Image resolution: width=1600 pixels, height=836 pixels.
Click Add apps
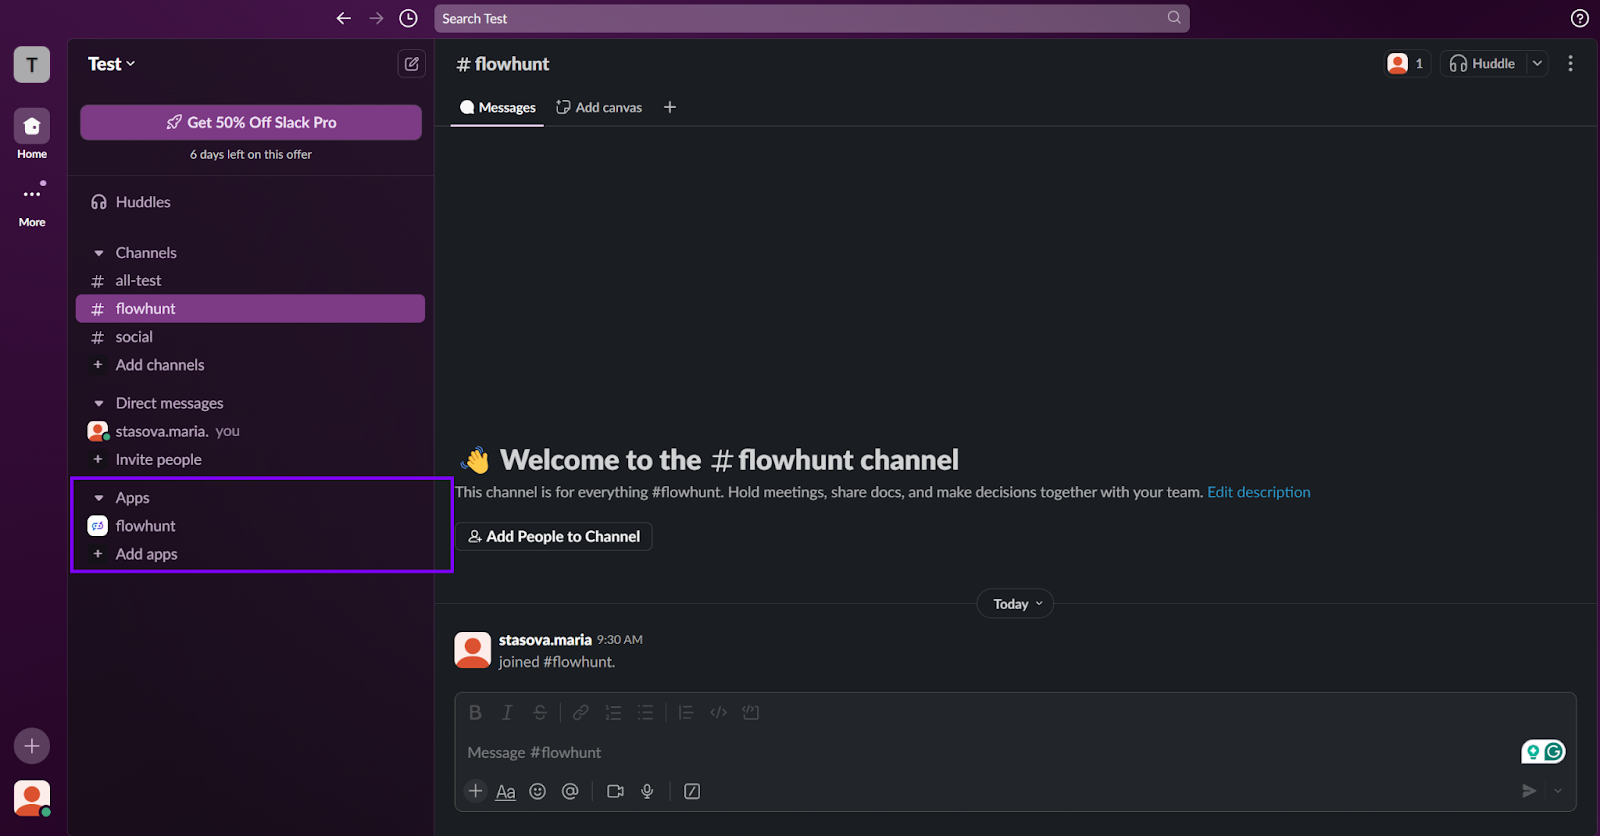click(x=250, y=554)
